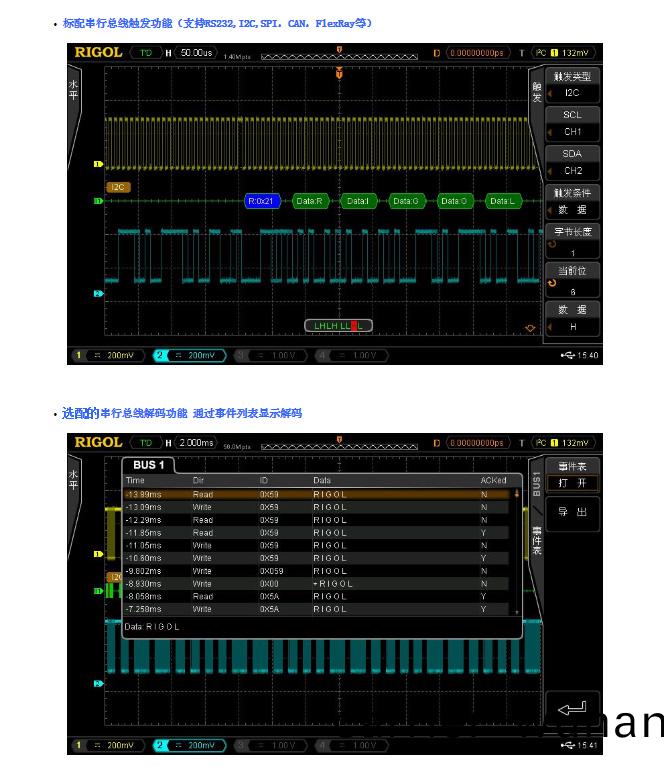Click the orange I2C bus label
The image size is (664, 767).
coord(118,186)
